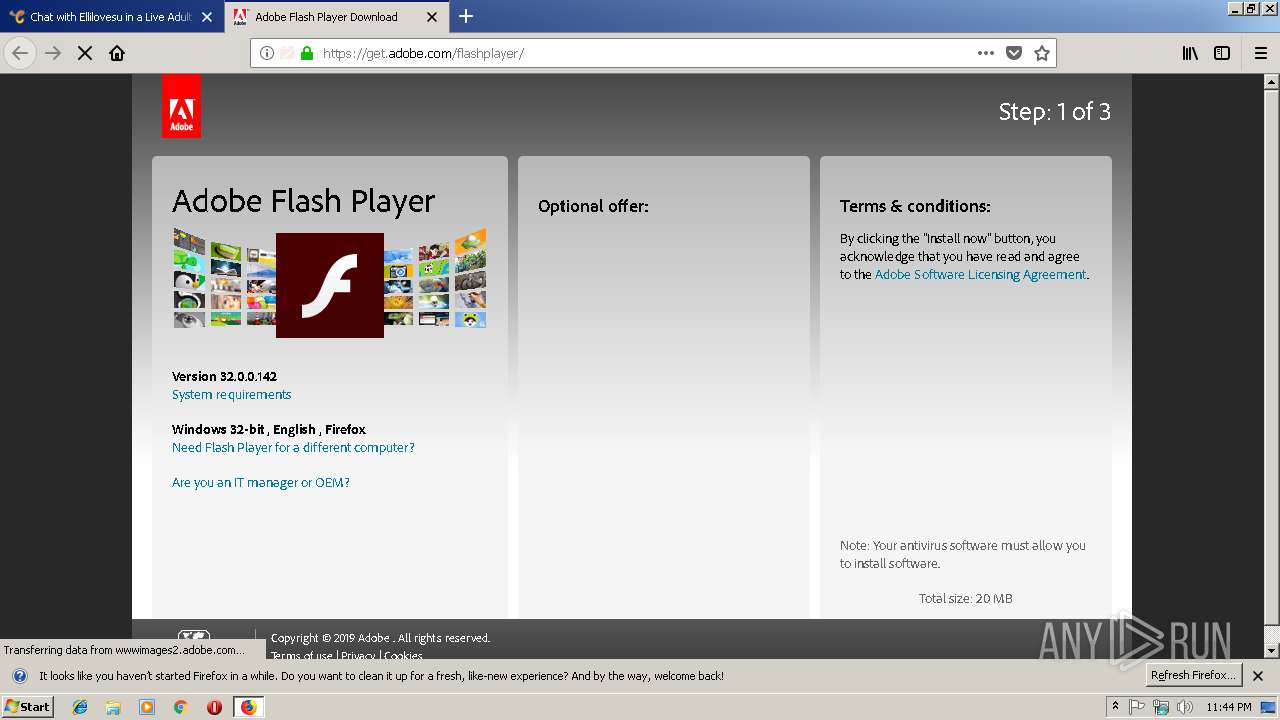Image resolution: width=1280 pixels, height=720 pixels.
Task: Open the Firefox hamburger menu
Action: tap(1261, 53)
